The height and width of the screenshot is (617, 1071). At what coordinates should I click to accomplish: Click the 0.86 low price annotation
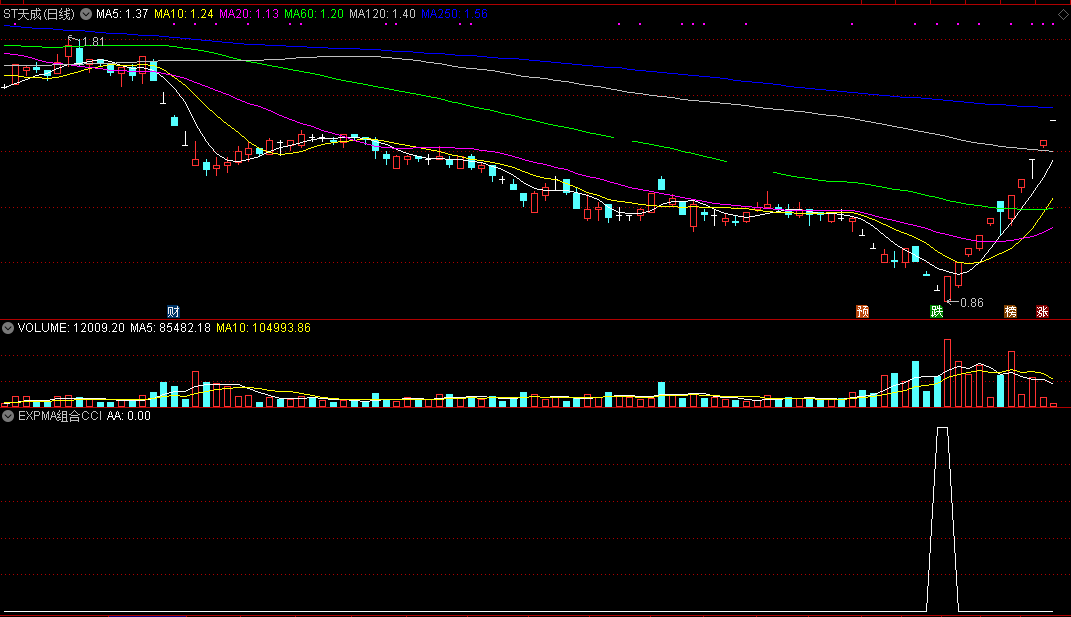[x=971, y=303]
